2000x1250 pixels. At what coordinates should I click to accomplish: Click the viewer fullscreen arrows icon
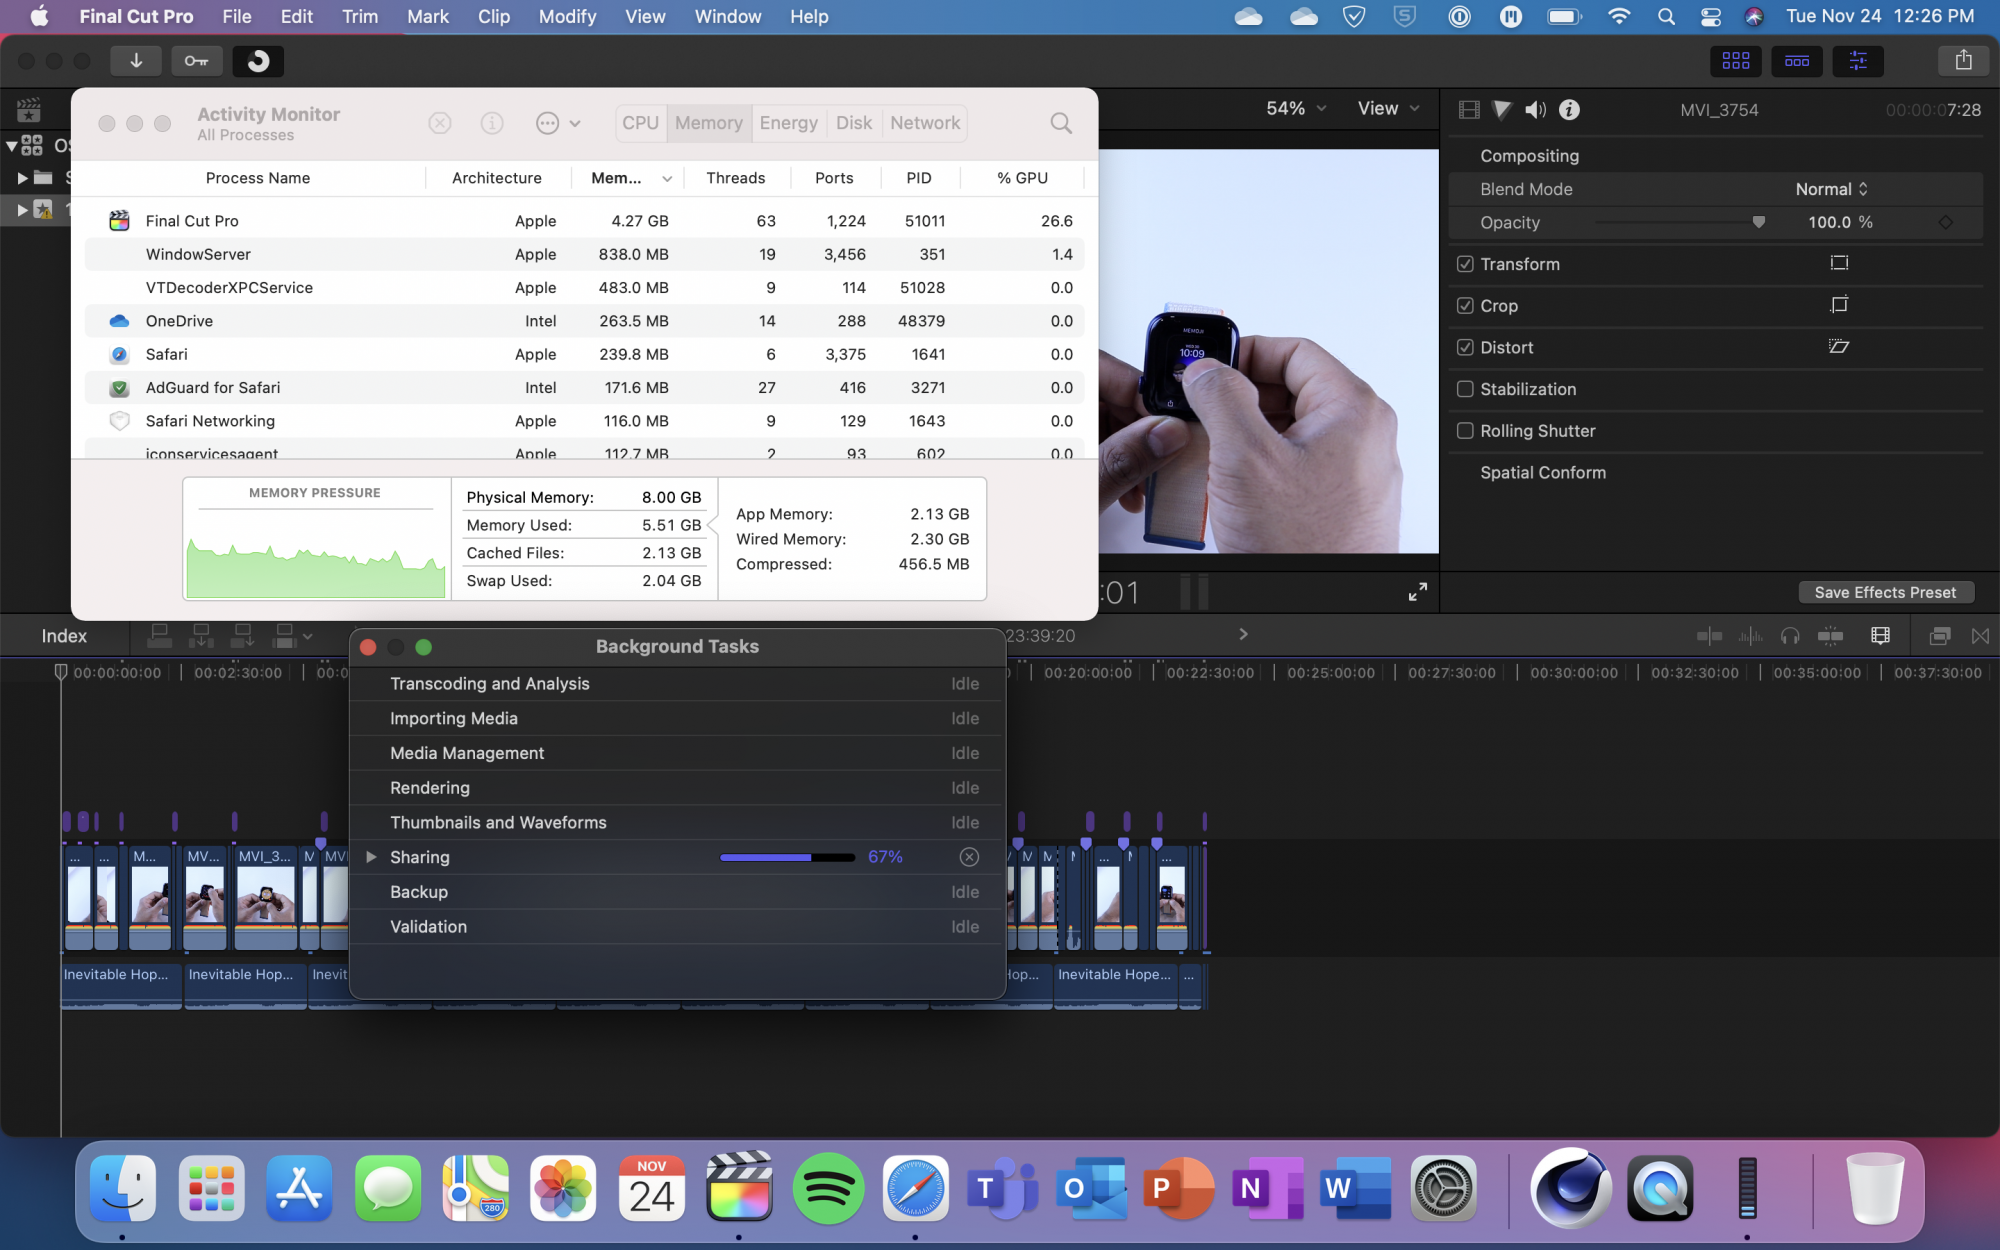[x=1417, y=592]
